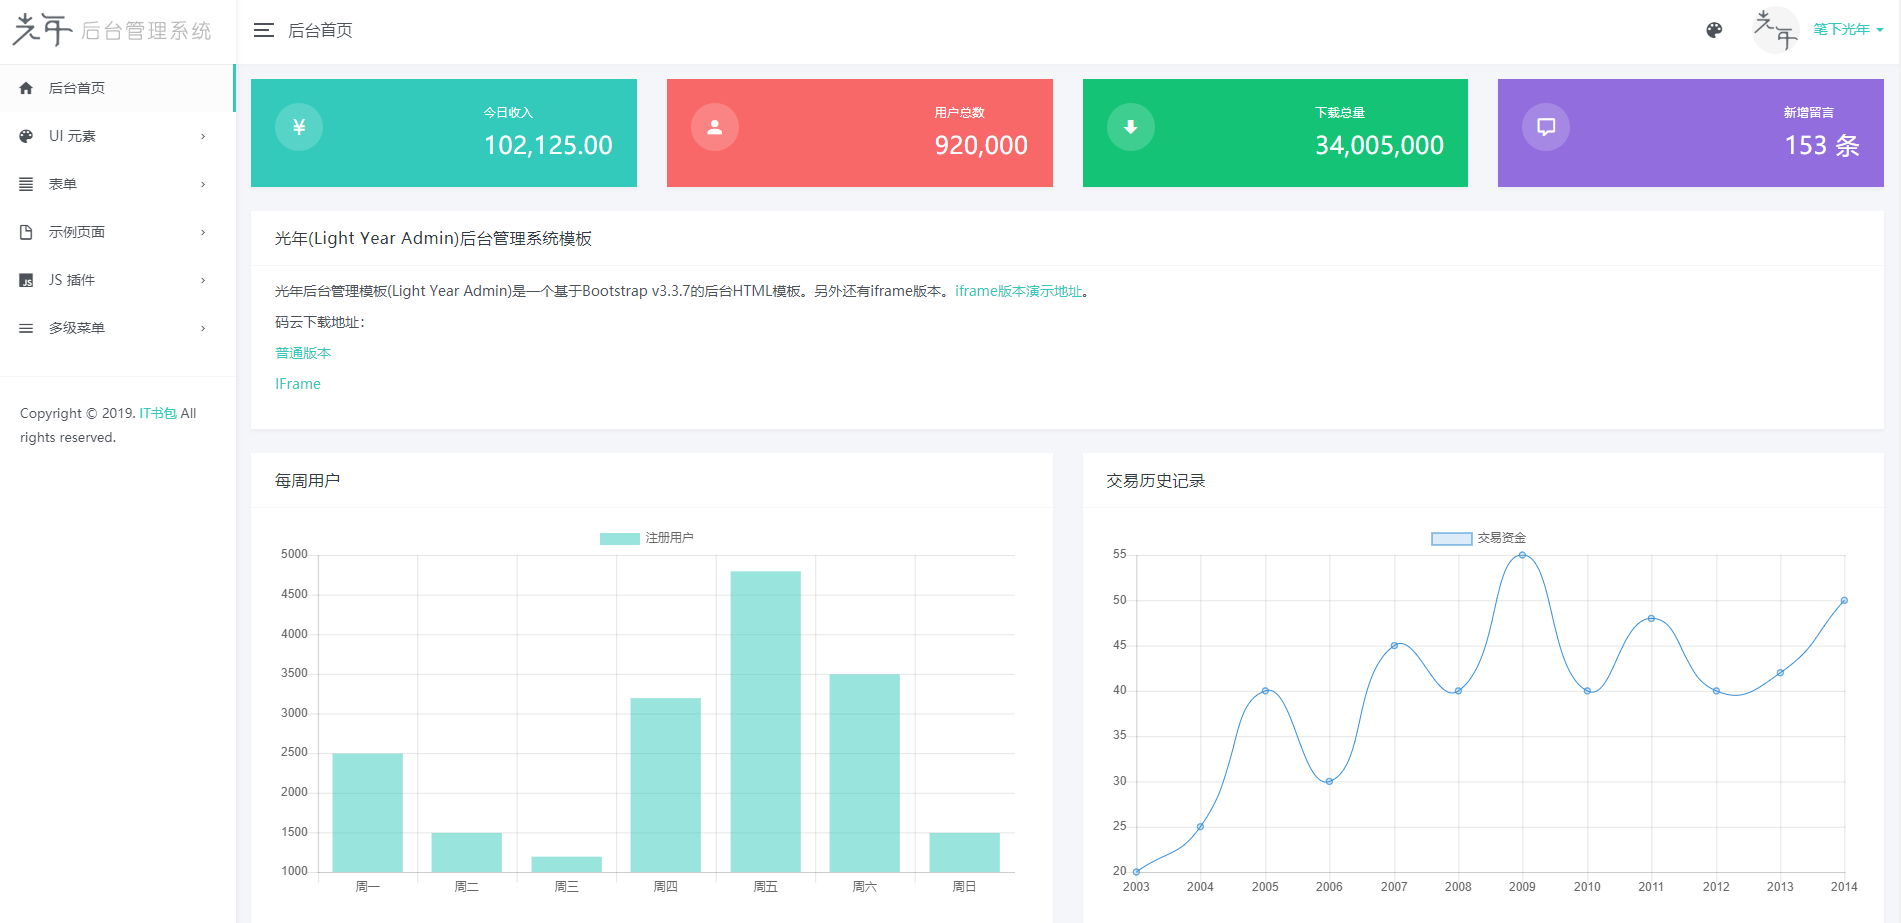This screenshot has width=1901, height=923.
Task: Toggle the 交易资金 legend swatch
Action: point(1451,539)
